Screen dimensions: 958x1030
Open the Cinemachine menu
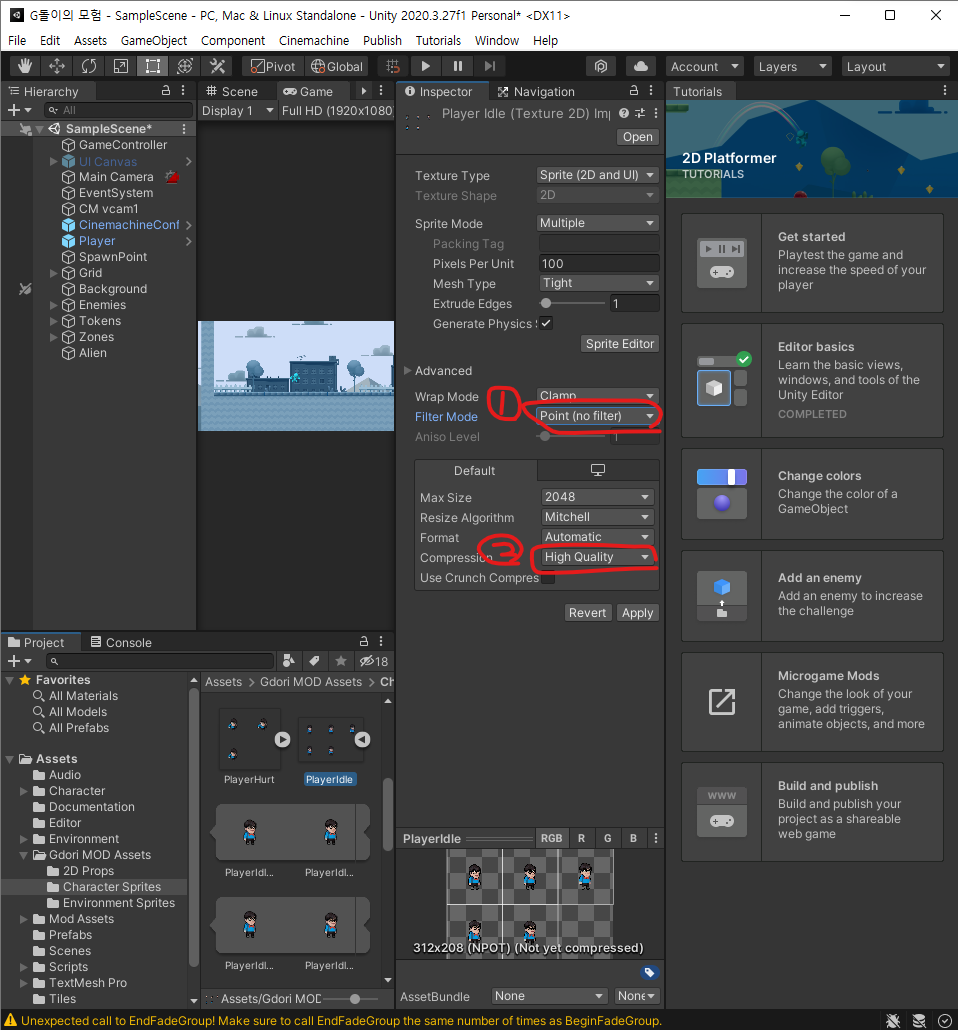[314, 40]
